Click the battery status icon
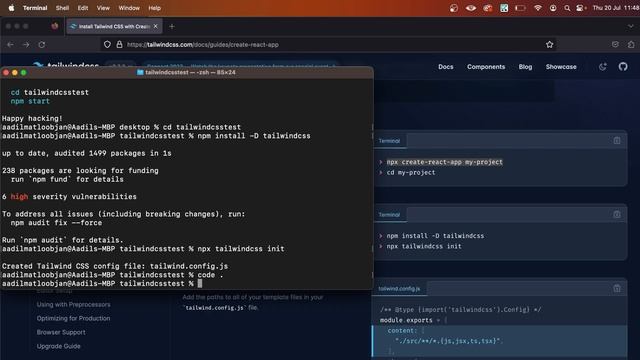The image size is (640, 360). click(x=520, y=8)
